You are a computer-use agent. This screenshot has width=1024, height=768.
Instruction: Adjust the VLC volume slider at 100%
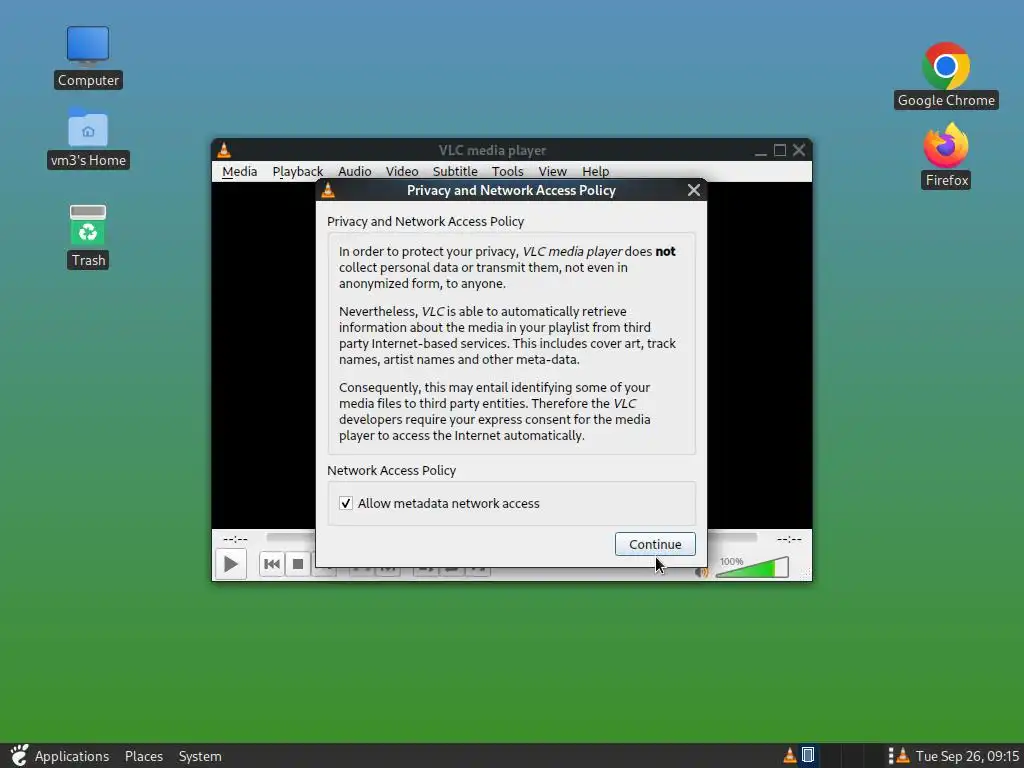(752, 568)
